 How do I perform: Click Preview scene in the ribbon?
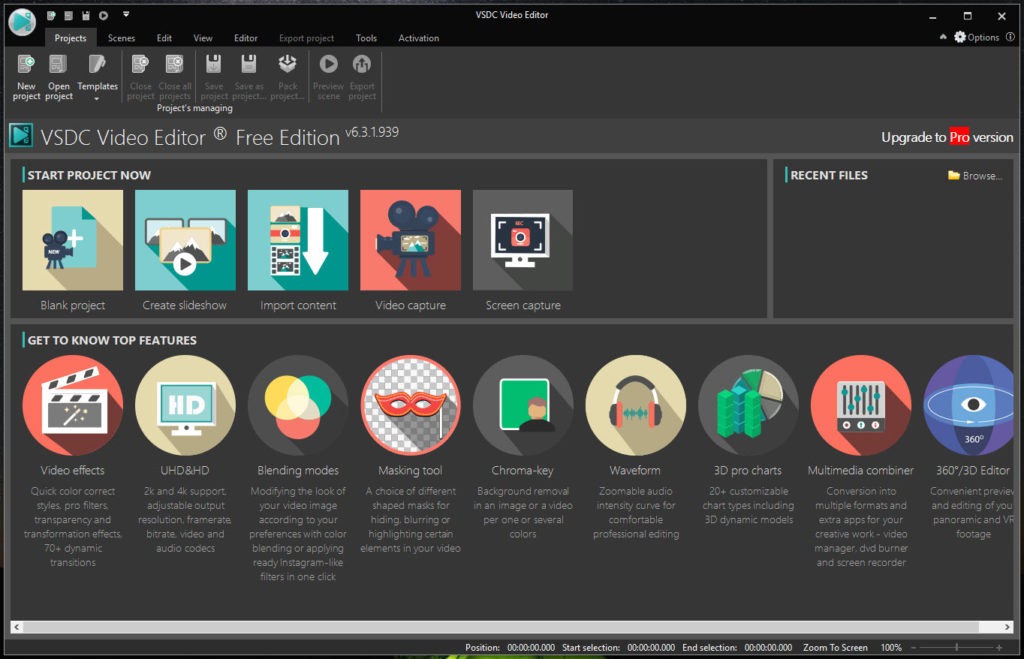pos(328,78)
